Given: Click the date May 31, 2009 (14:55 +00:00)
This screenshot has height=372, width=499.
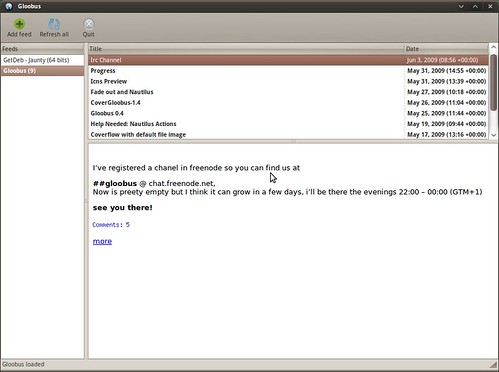Looking at the screenshot, I should pyautogui.click(x=446, y=71).
